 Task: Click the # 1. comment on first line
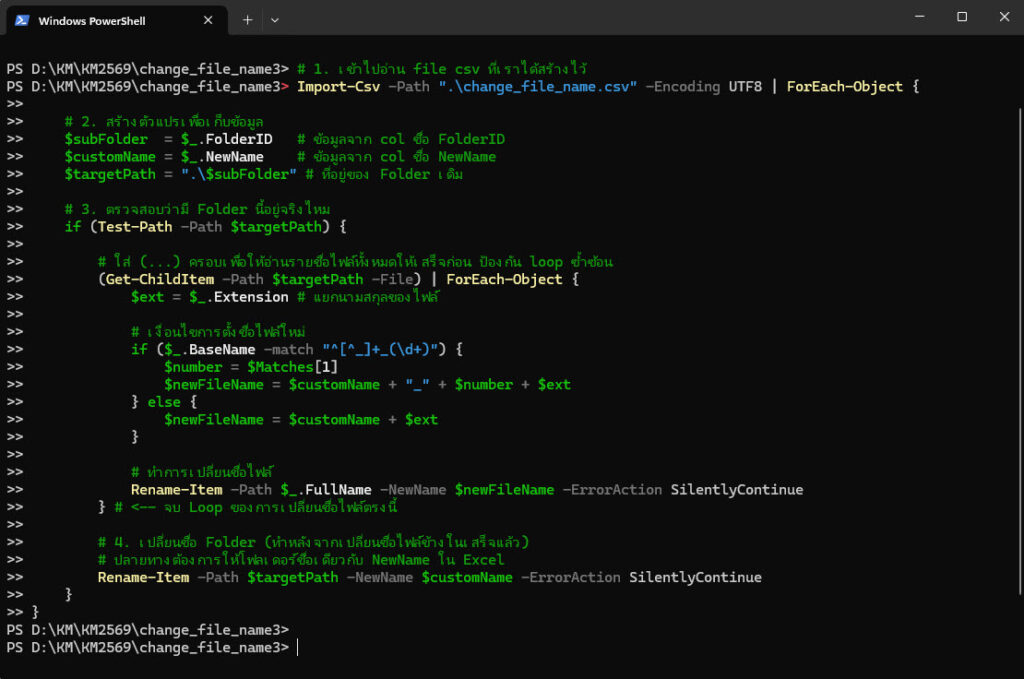(442, 69)
